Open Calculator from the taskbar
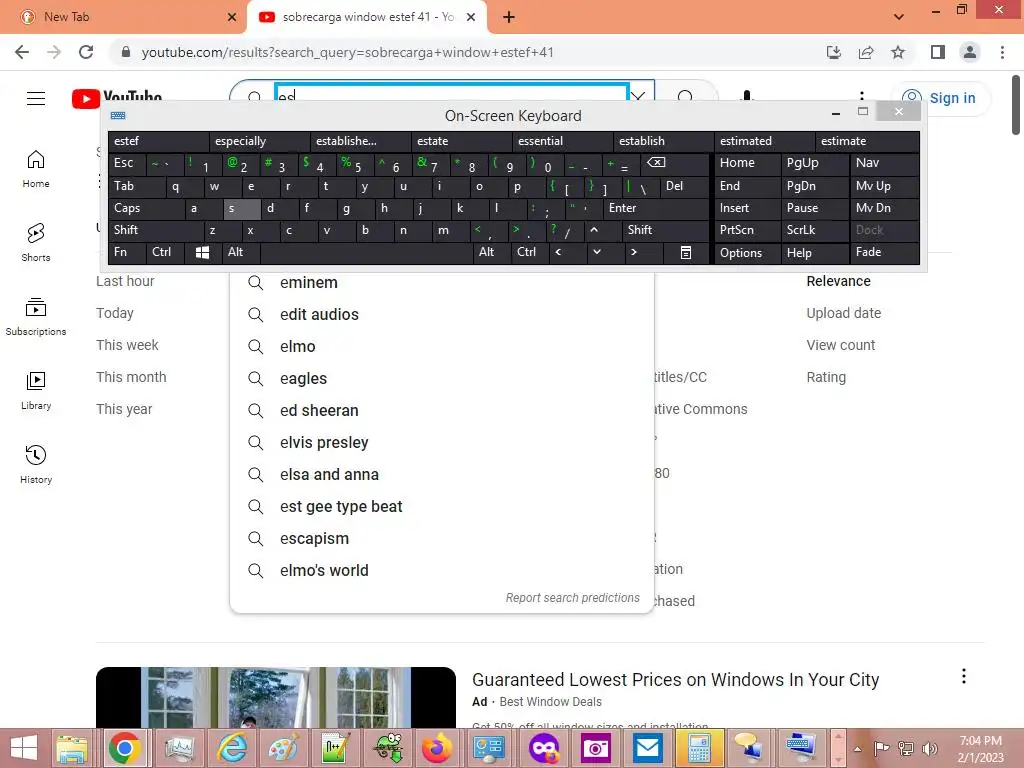The image size is (1024, 768). click(699, 748)
